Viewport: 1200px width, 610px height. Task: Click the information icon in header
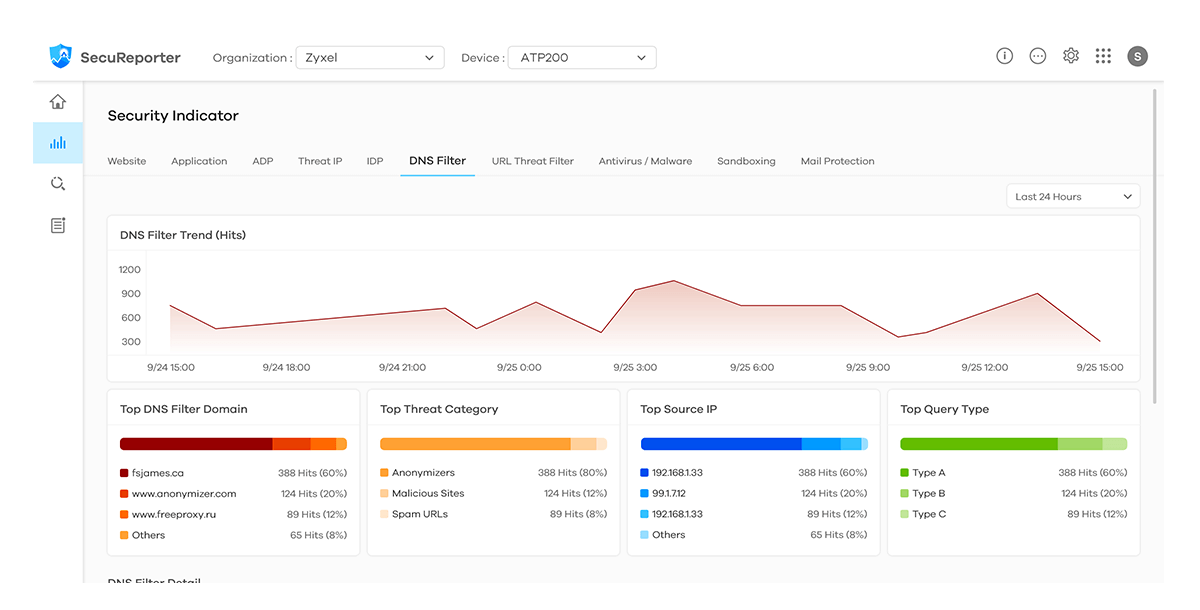coord(1005,56)
